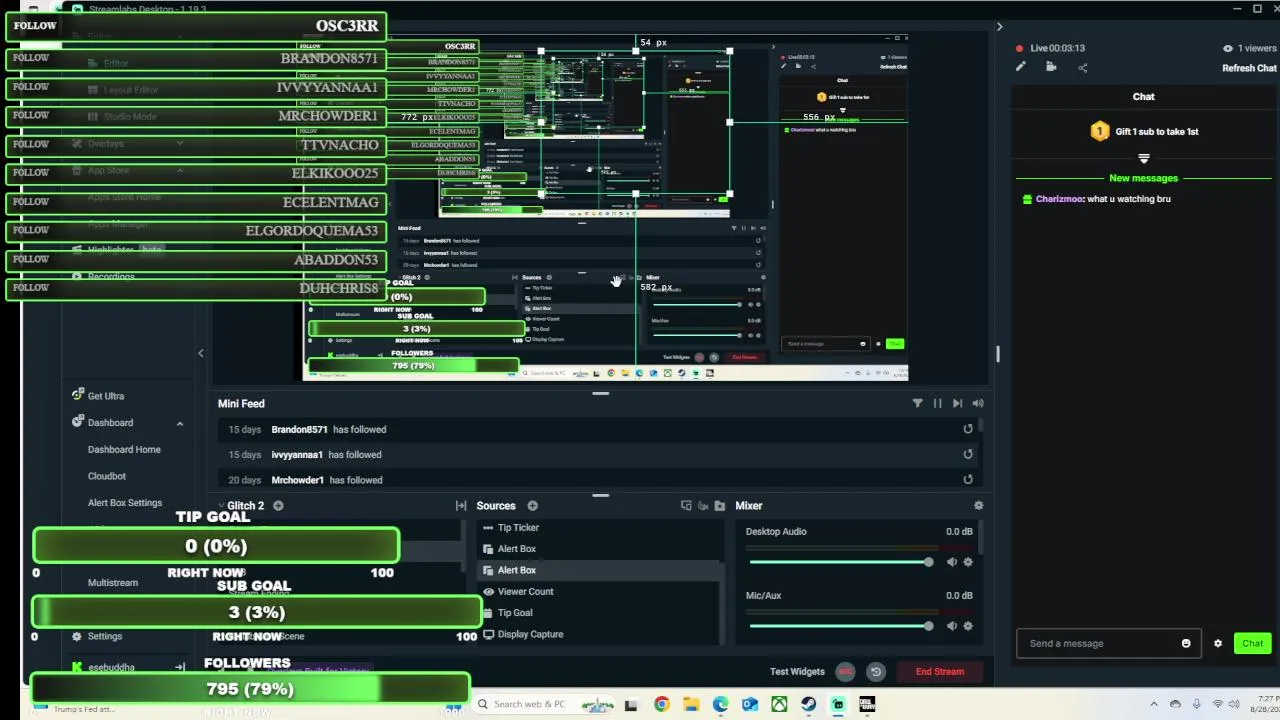1280x720 pixels.
Task: Pause the Mini Feed alerts
Action: coord(937,403)
